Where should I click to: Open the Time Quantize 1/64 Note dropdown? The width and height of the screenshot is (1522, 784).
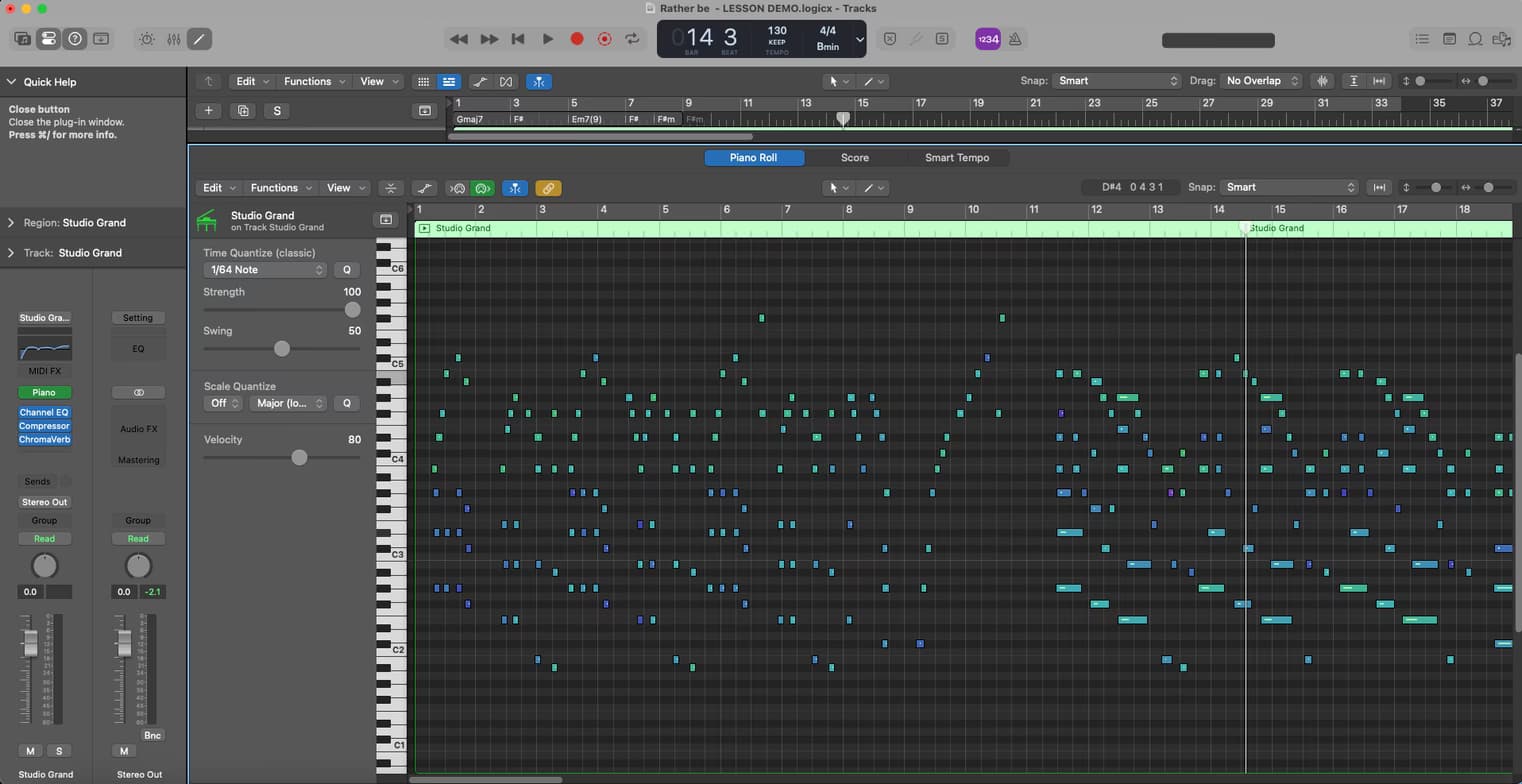pyautogui.click(x=265, y=270)
